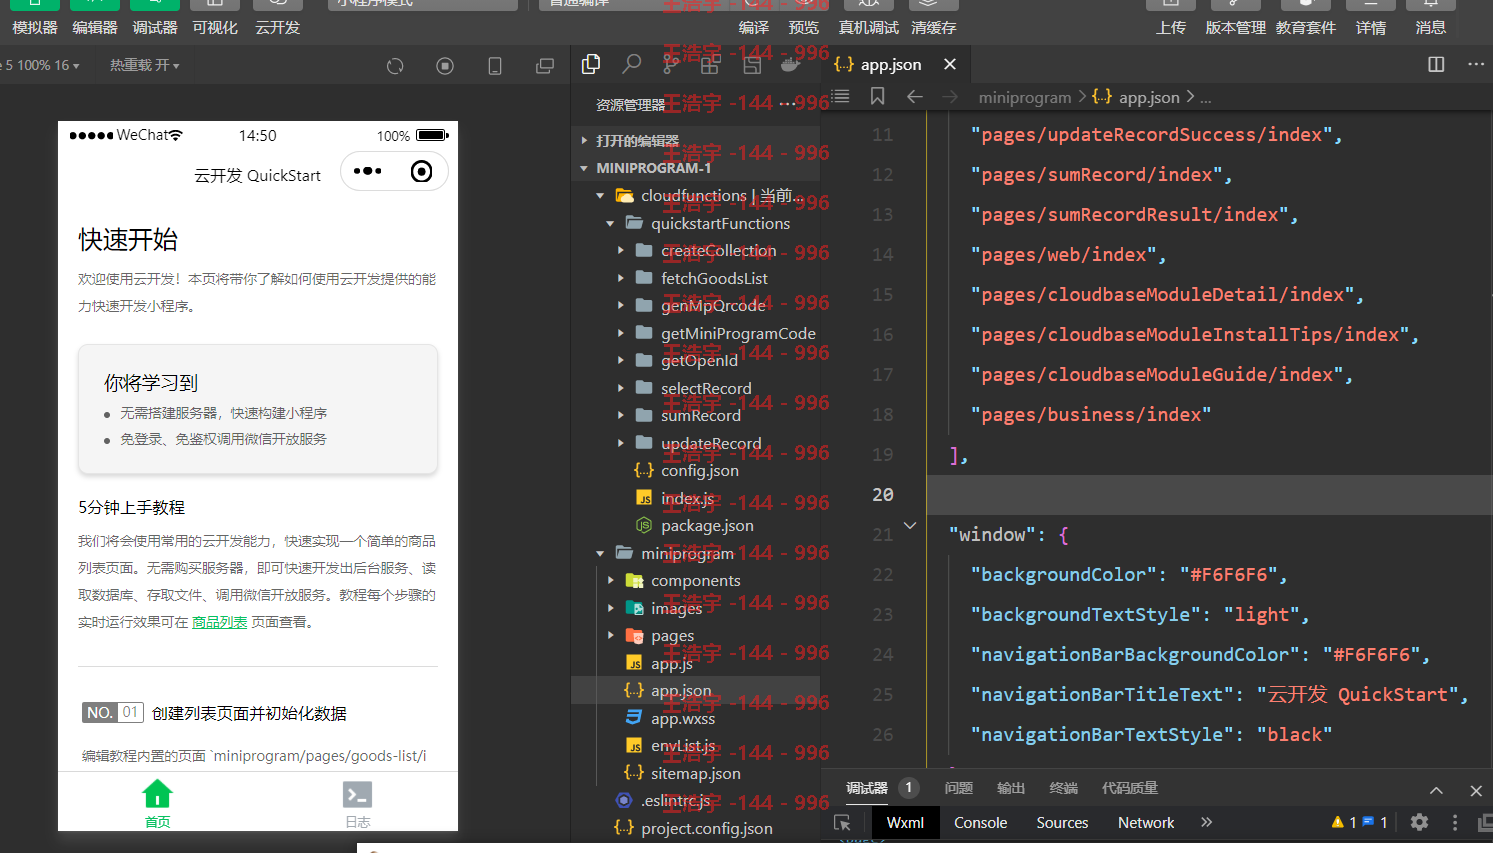Click the refresh simulator icon

[x=395, y=66]
